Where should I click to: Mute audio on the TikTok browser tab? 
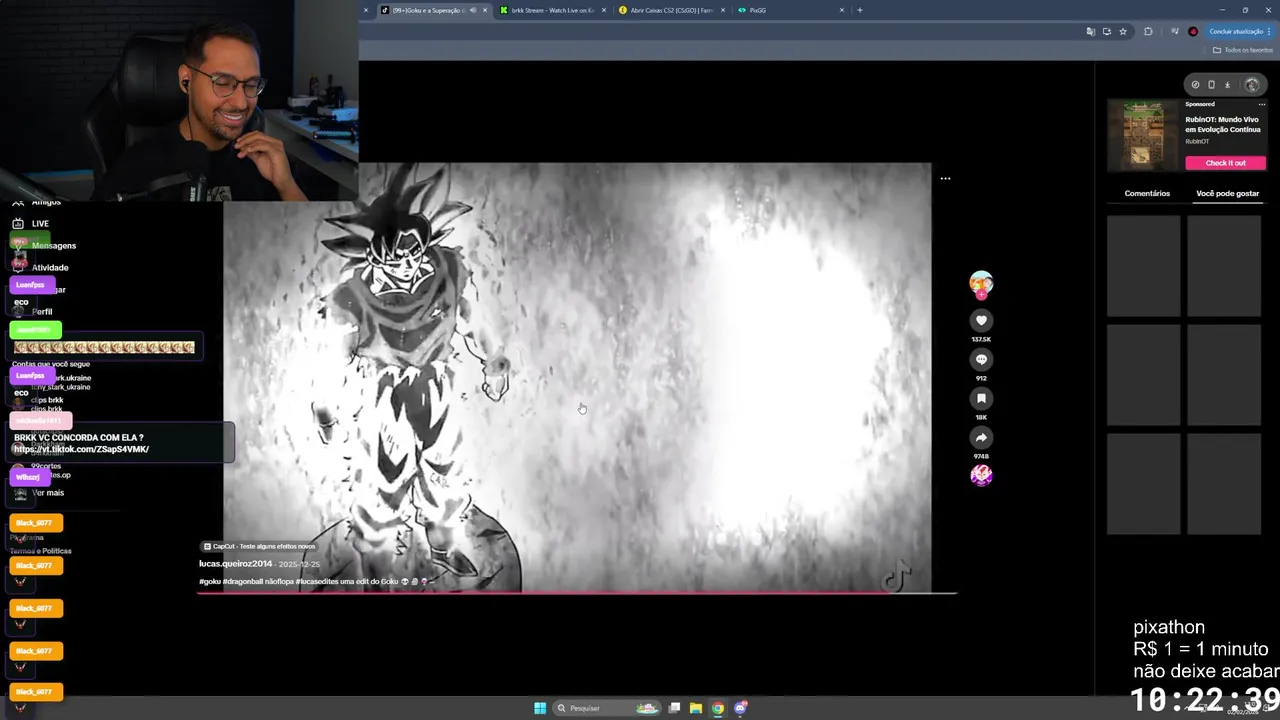(472, 10)
